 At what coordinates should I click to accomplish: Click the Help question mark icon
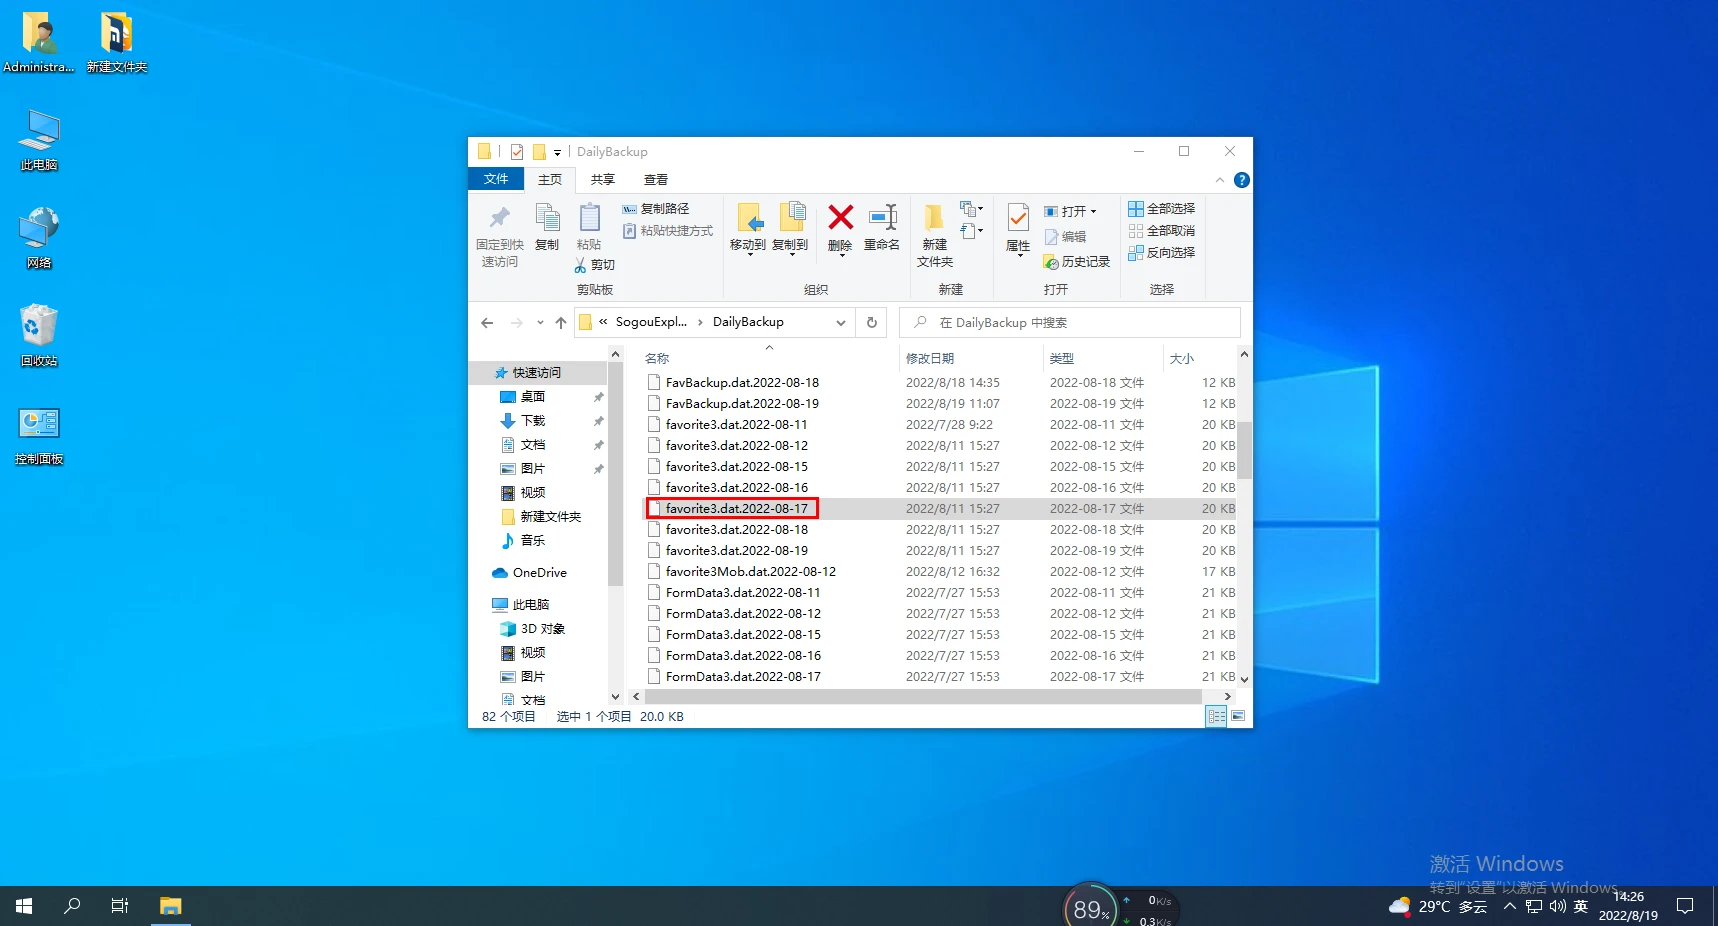pos(1242,180)
